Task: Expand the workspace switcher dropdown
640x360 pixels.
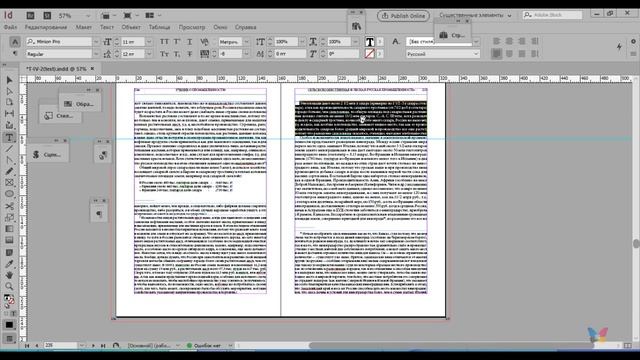Action: (509, 16)
